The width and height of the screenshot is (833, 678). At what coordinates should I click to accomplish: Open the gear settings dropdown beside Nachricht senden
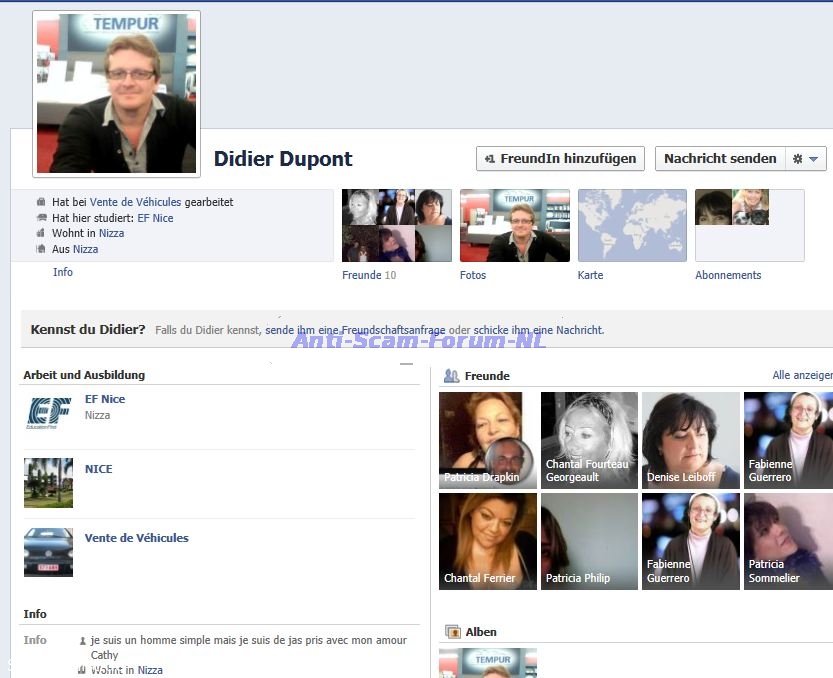pos(805,159)
